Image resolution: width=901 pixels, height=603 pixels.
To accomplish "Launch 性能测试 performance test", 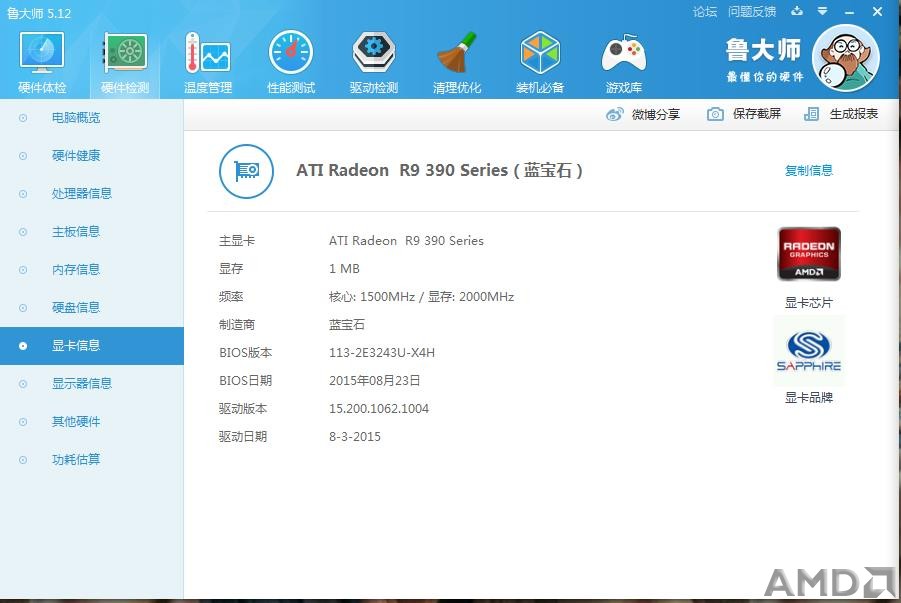I will pos(291,62).
